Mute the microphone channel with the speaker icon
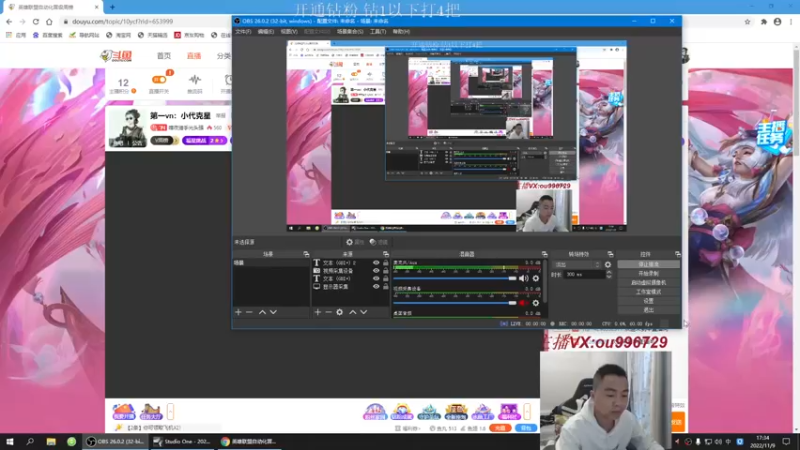This screenshot has width=800, height=450. pos(523,279)
